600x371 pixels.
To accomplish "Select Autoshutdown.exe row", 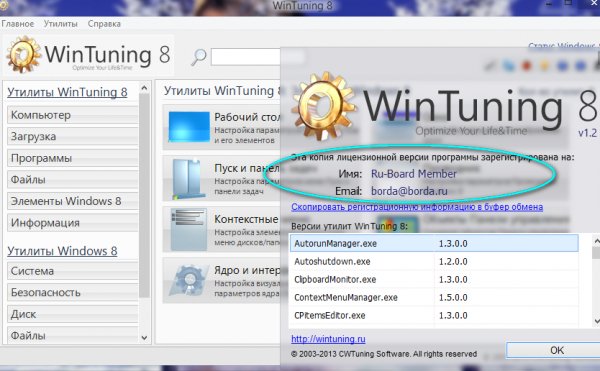I will 434,261.
